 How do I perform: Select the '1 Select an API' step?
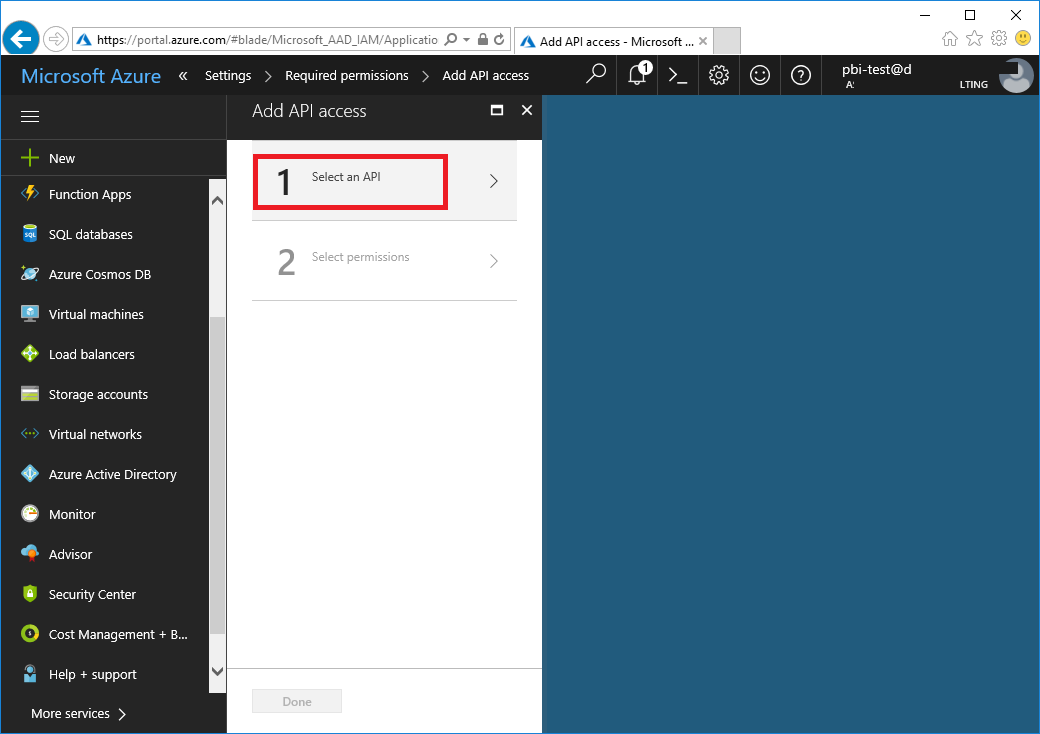(x=385, y=181)
